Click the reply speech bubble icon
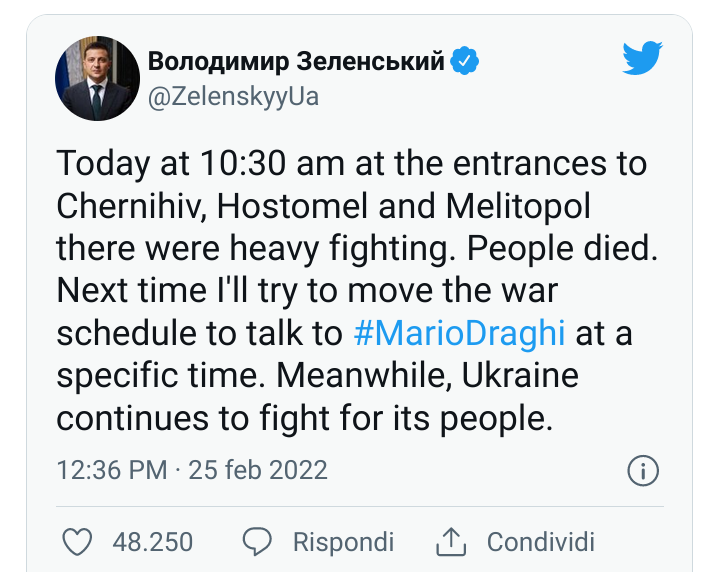 [x=259, y=542]
